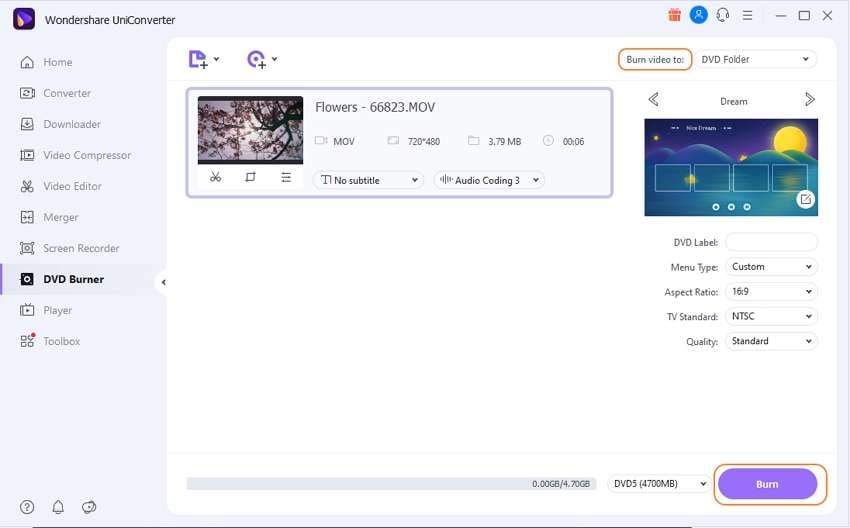Go to next DVD template arrow
Image resolution: width=850 pixels, height=528 pixels.
pos(809,100)
